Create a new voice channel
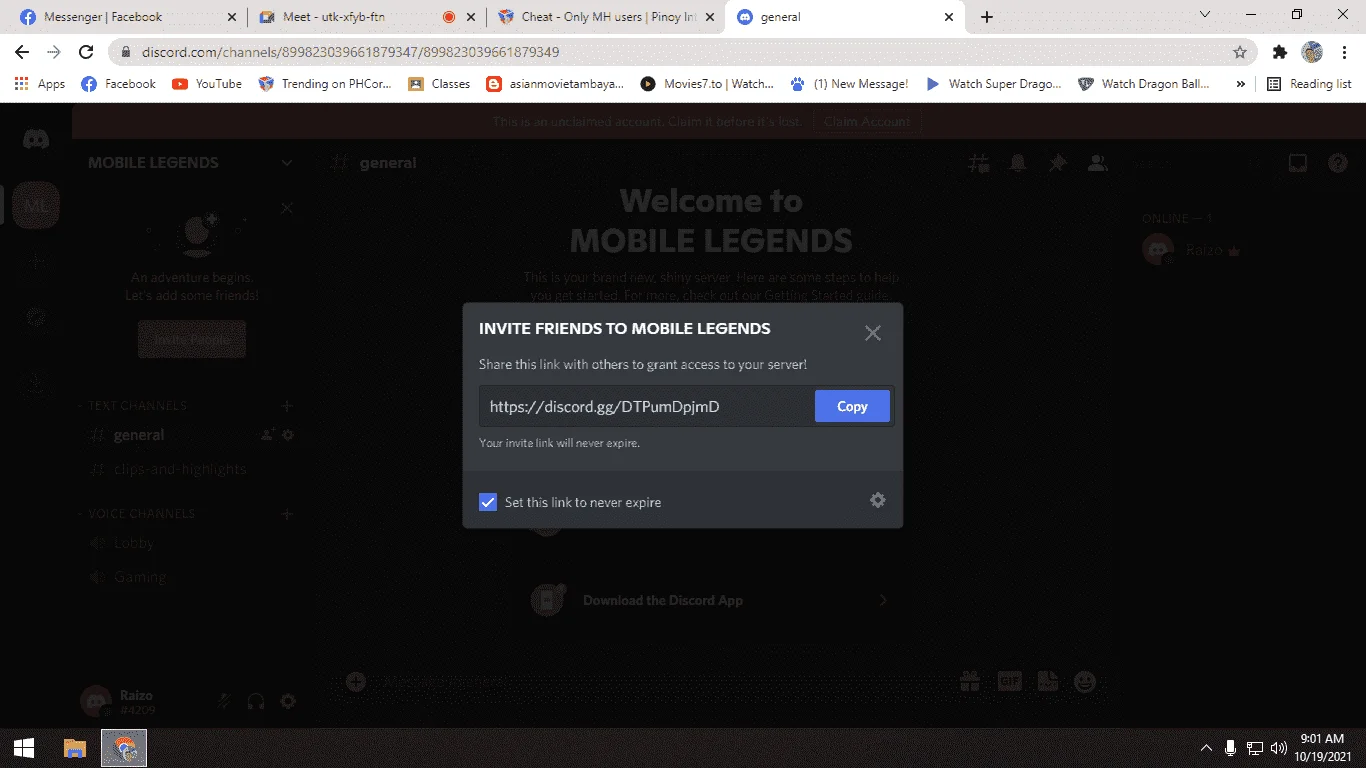Viewport: 1366px width, 768px height. coord(287,513)
